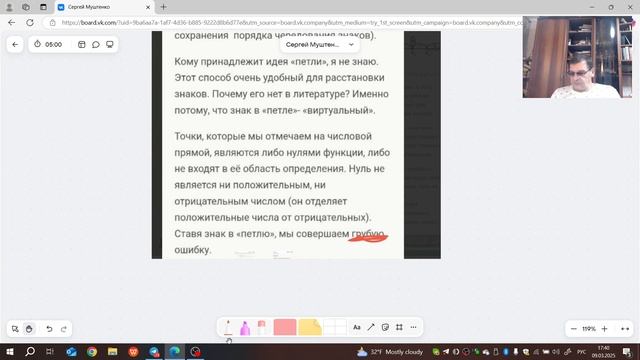The width and height of the screenshot is (640, 360).
Task: Select the eraser tool
Action: 262,327
